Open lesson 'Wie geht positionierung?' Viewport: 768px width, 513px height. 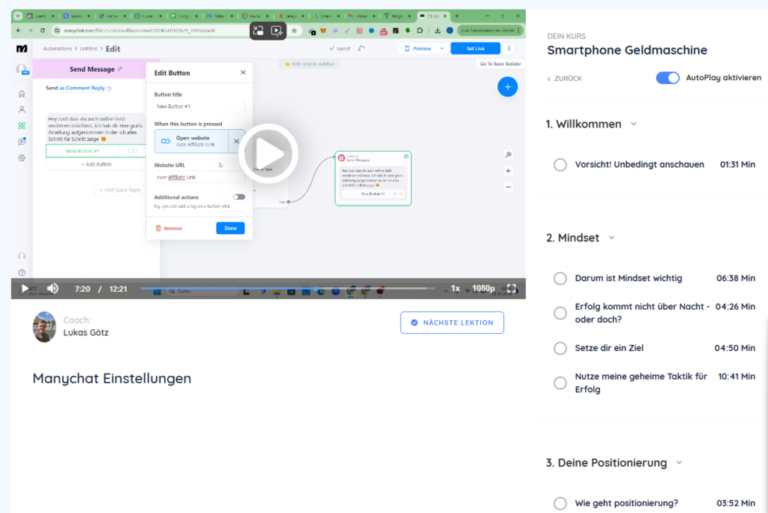coord(626,503)
